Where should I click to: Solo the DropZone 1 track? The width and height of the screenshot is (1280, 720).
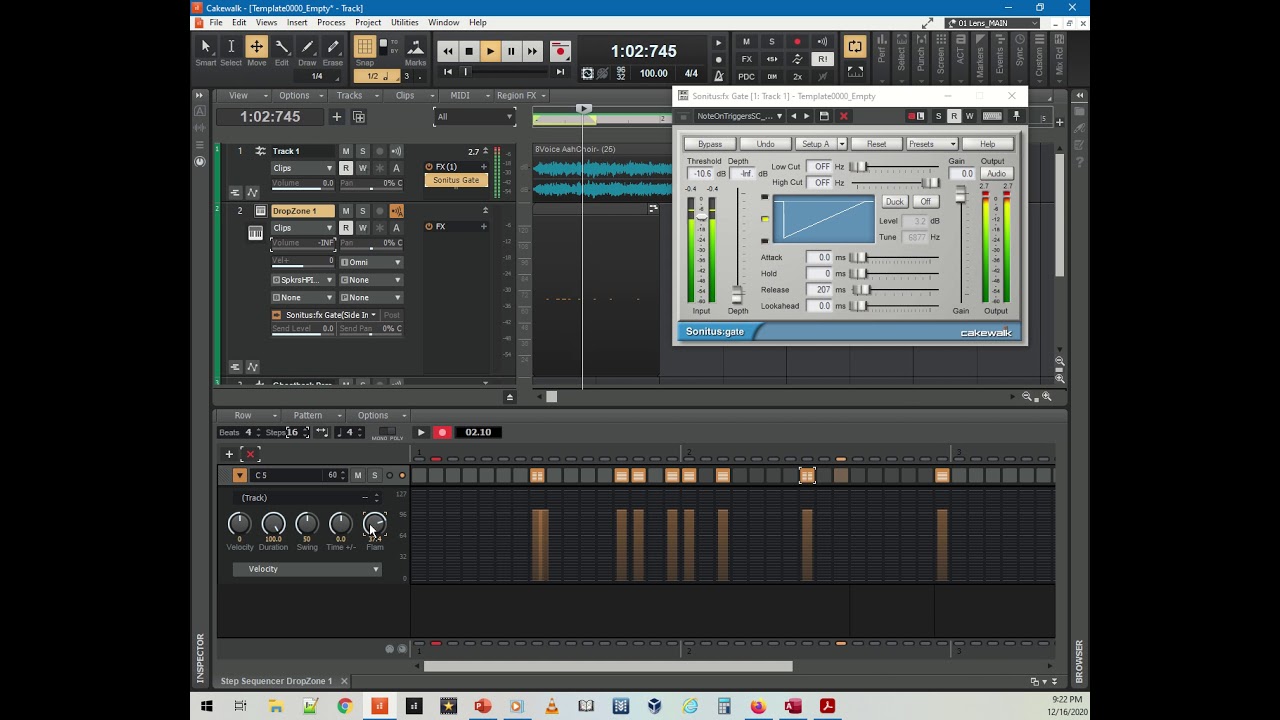pyautogui.click(x=363, y=211)
